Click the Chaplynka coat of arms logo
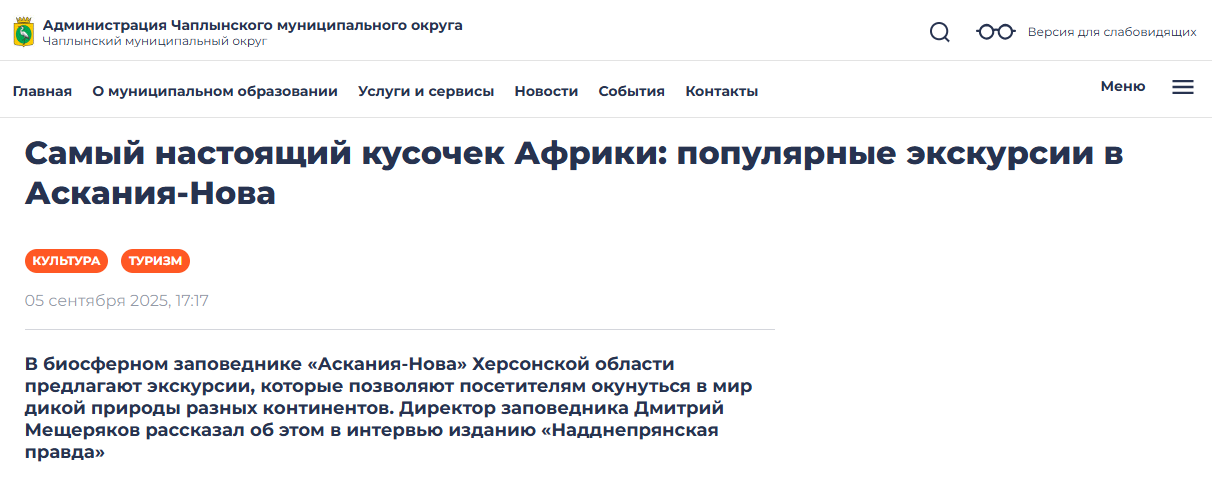 [23, 32]
